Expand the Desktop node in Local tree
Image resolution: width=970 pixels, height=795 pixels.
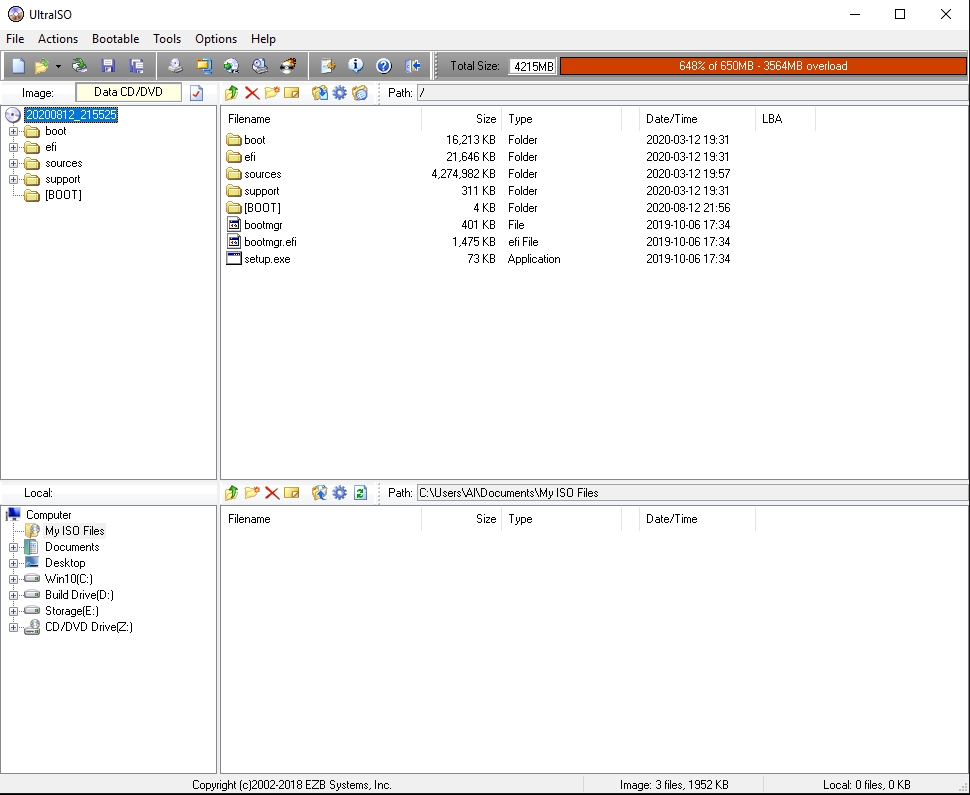pos(13,563)
